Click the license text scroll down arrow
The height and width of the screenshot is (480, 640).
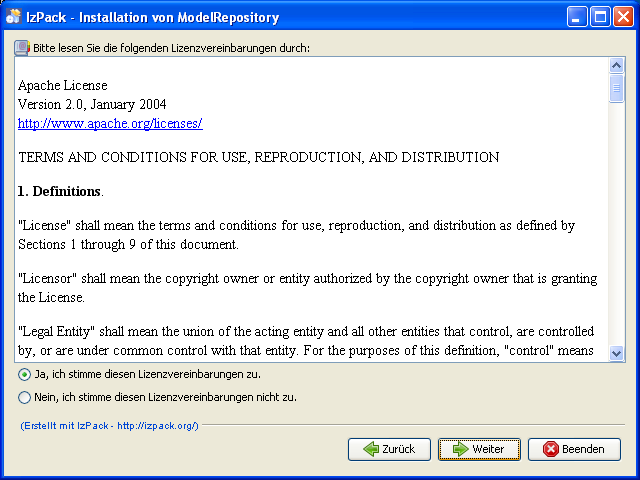[616, 353]
